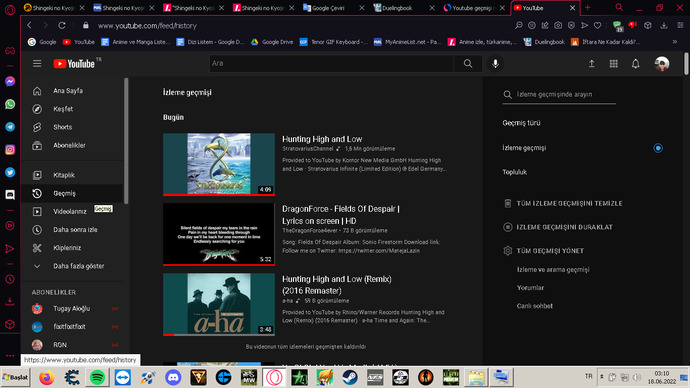Open a new browser tab
Viewport: 690px width, 388px height.
pos(587,7)
